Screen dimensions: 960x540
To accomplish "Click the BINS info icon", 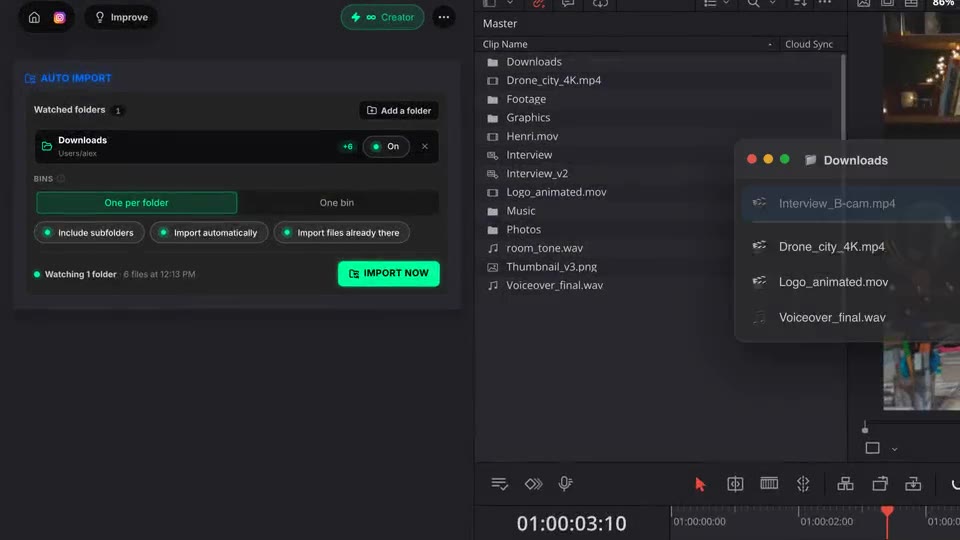I will tap(61, 179).
